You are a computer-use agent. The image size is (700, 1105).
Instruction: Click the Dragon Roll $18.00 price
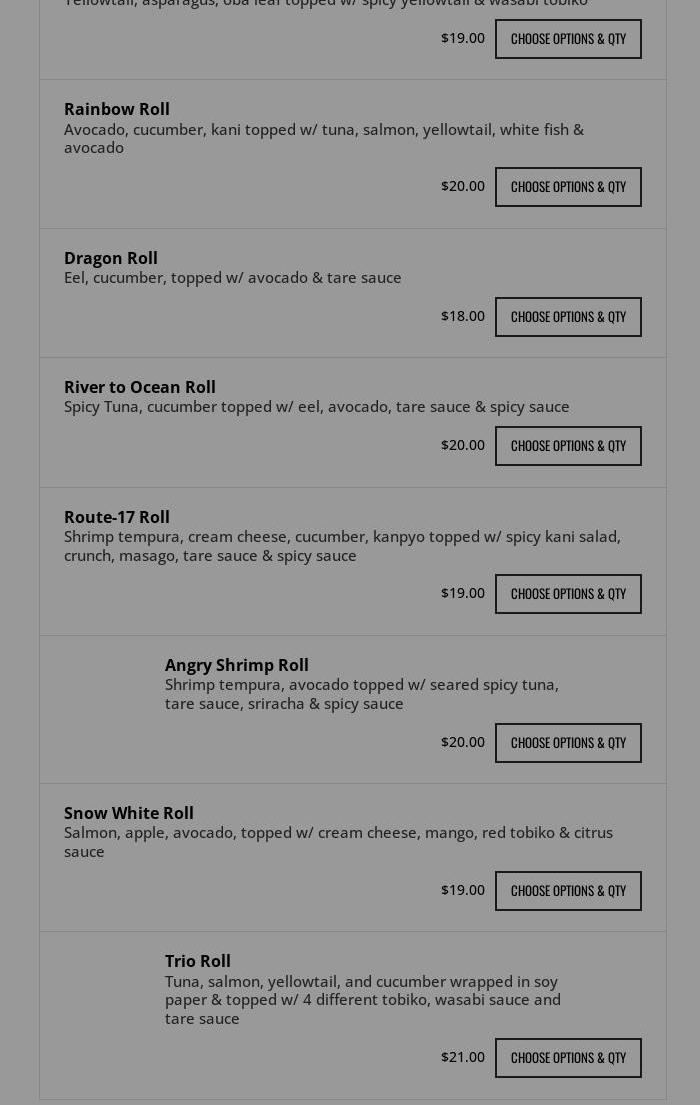tap(462, 316)
